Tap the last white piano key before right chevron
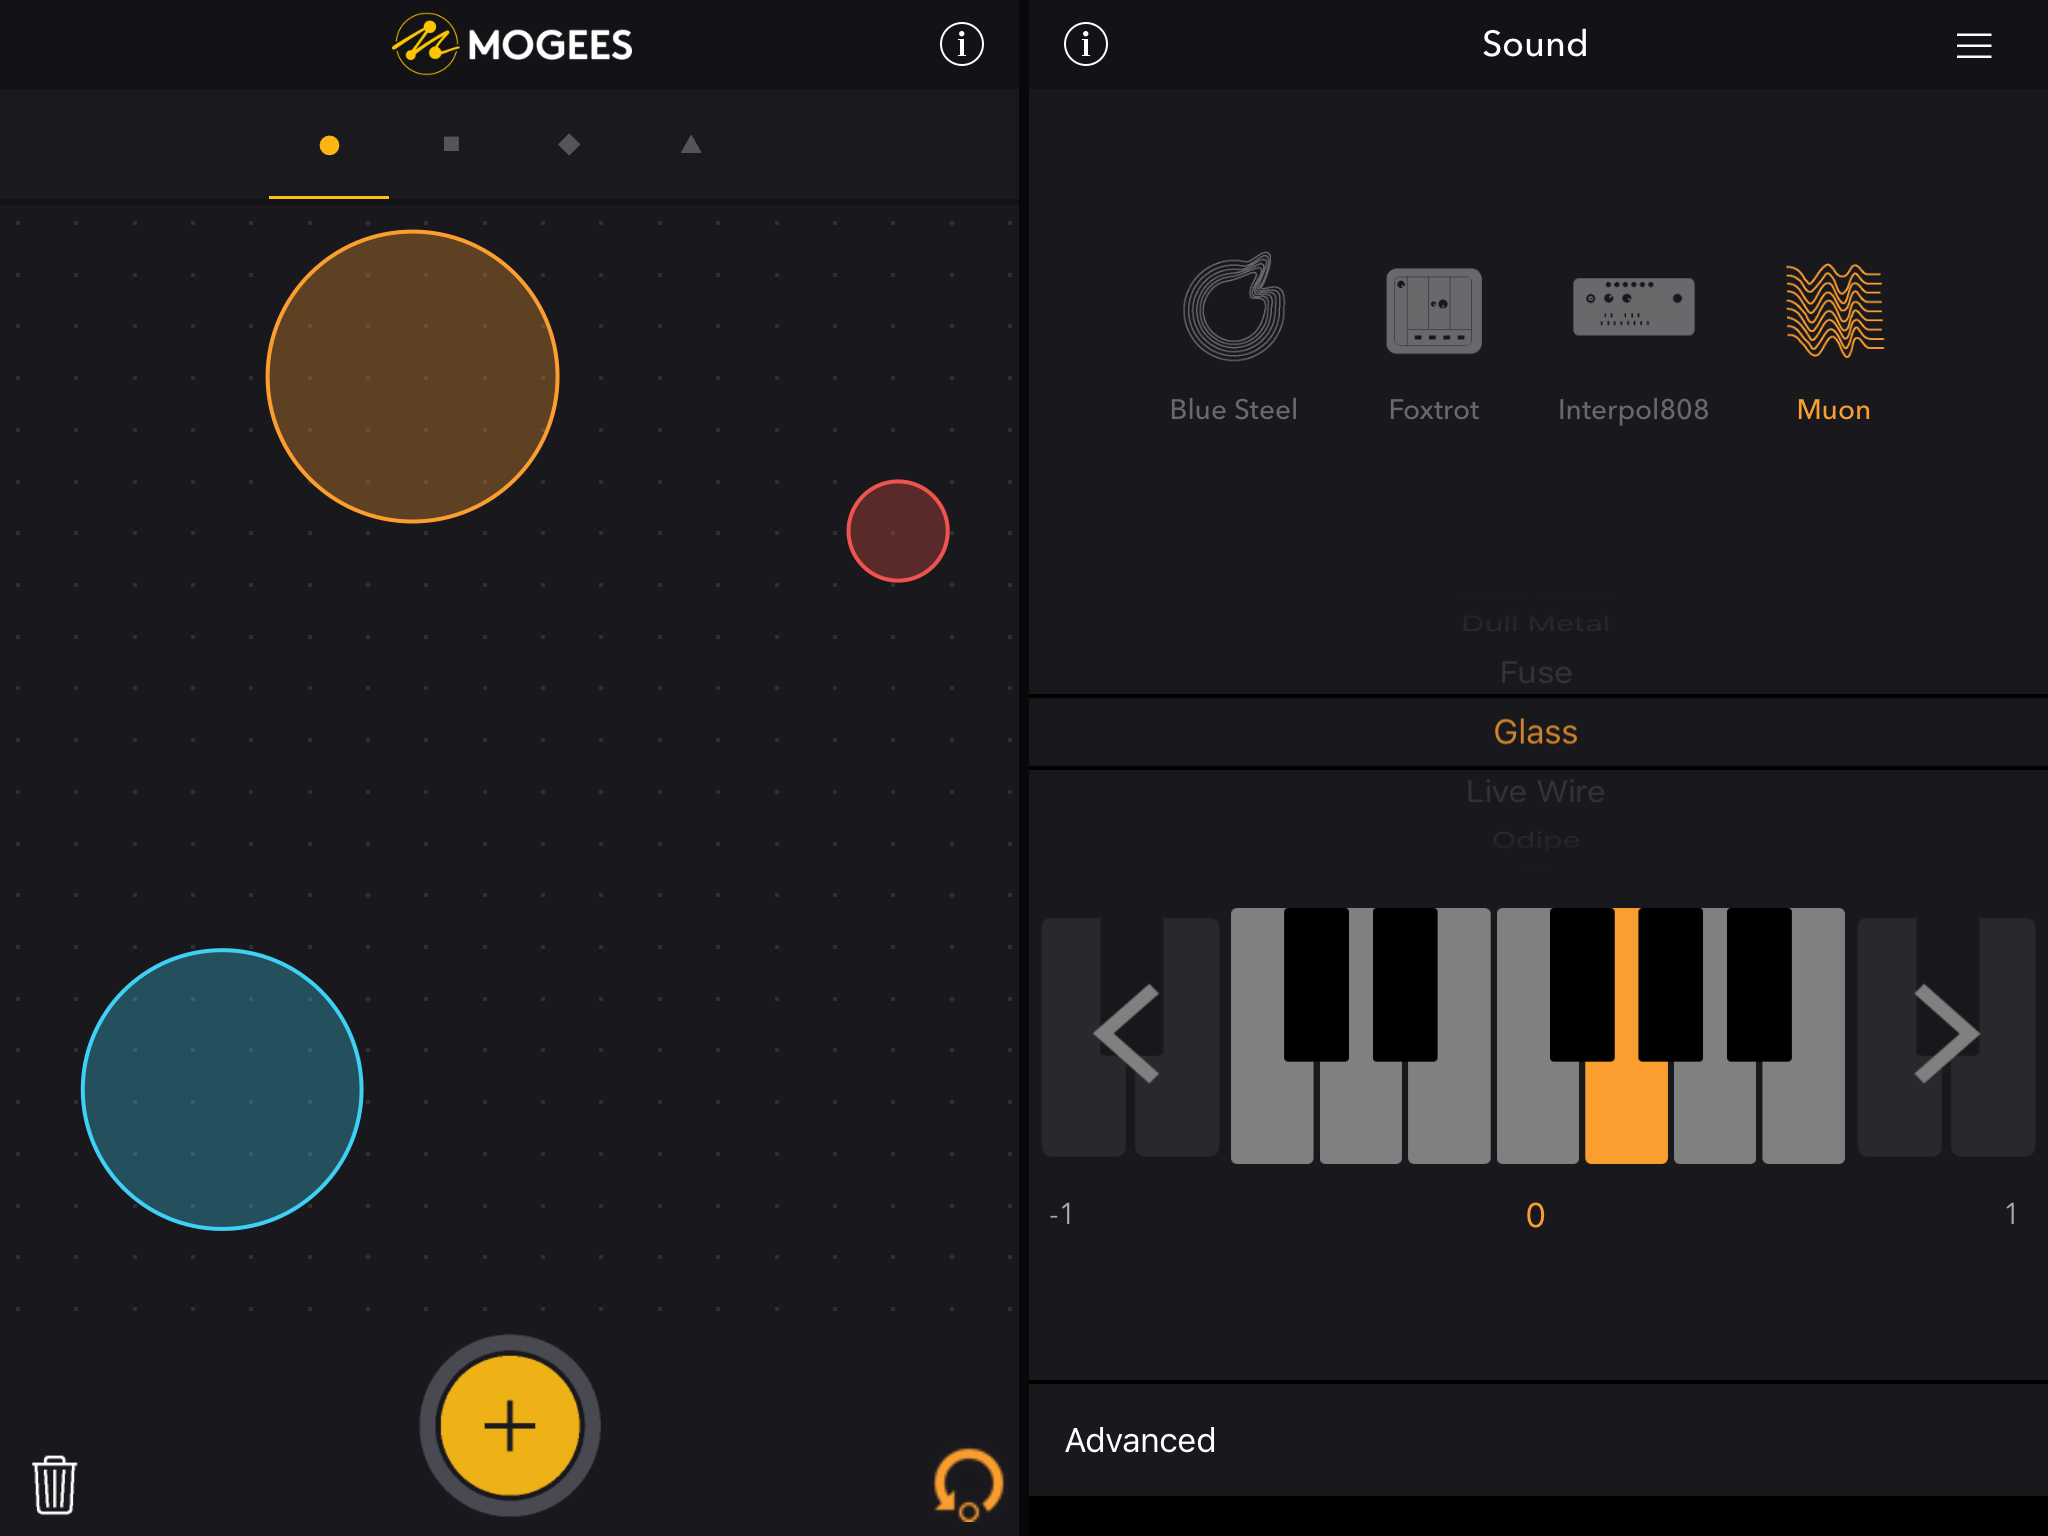 pyautogui.click(x=1804, y=1110)
